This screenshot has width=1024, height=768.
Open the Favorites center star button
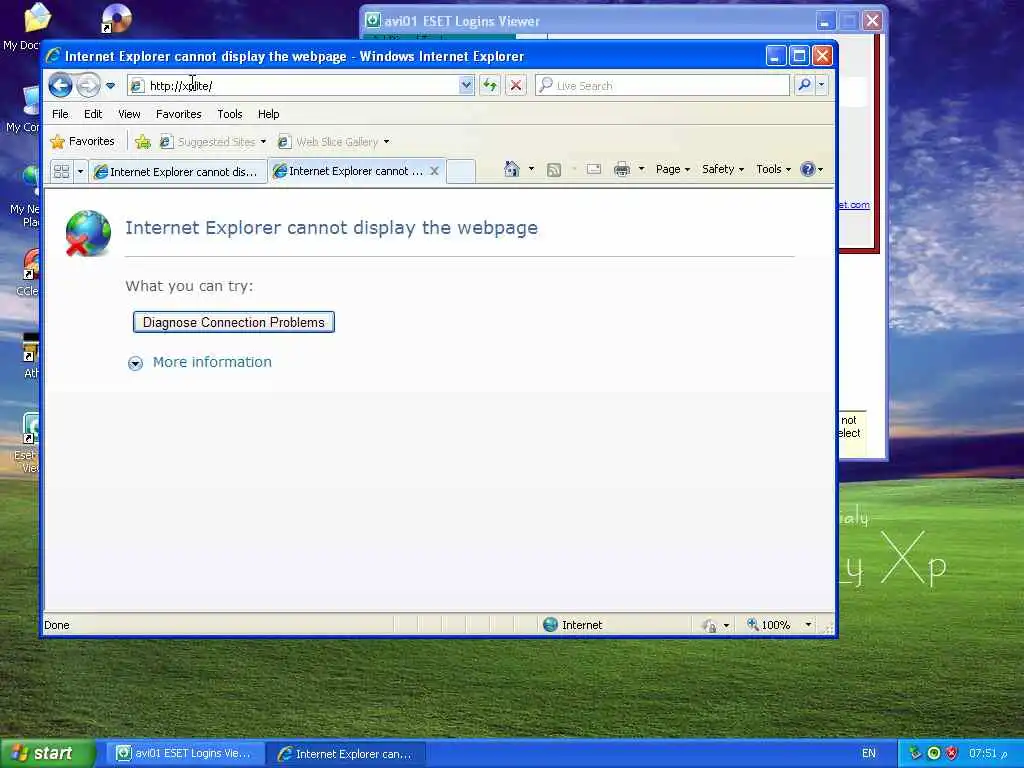pyautogui.click(x=83, y=141)
